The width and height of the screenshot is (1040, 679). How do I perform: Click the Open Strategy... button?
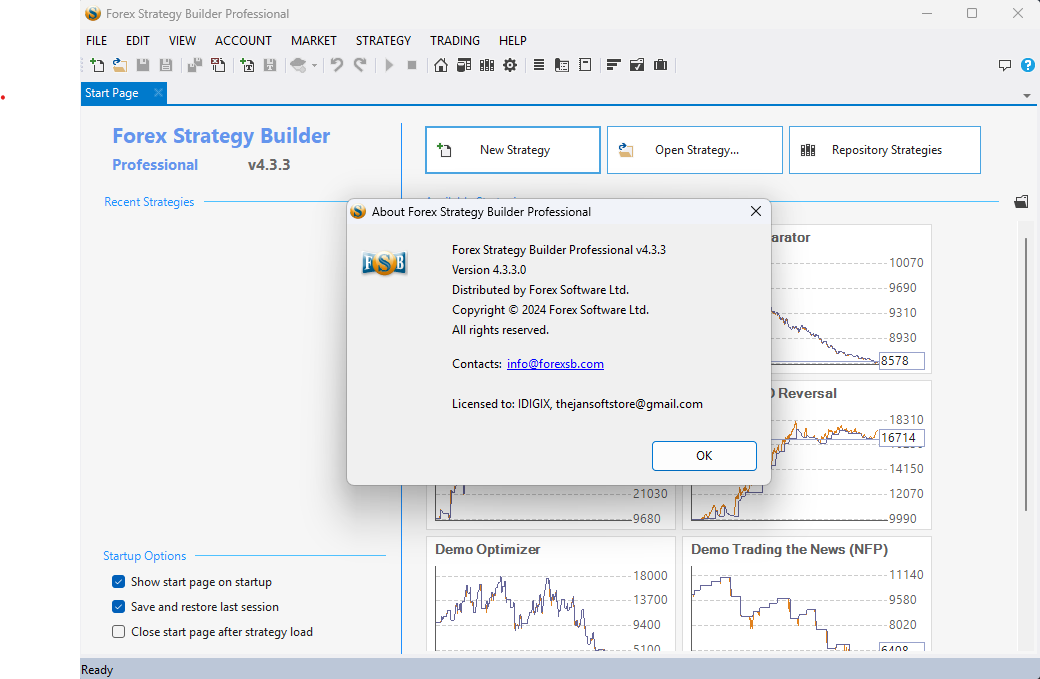click(694, 150)
